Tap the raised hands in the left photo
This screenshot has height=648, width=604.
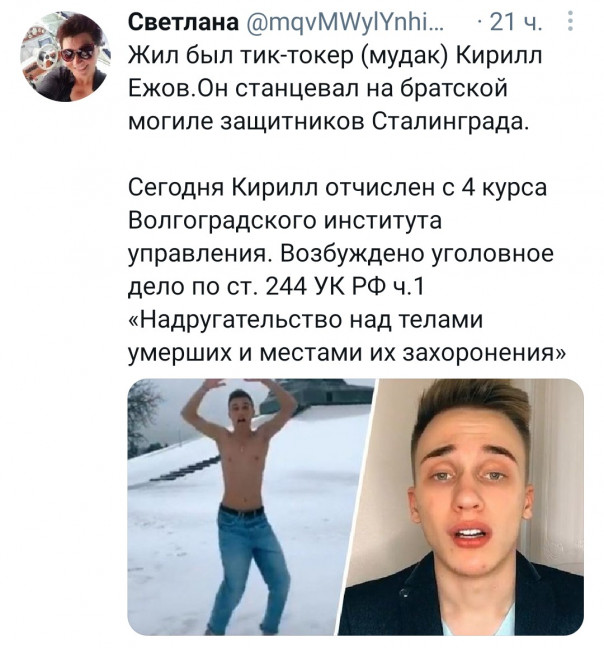click(x=240, y=385)
